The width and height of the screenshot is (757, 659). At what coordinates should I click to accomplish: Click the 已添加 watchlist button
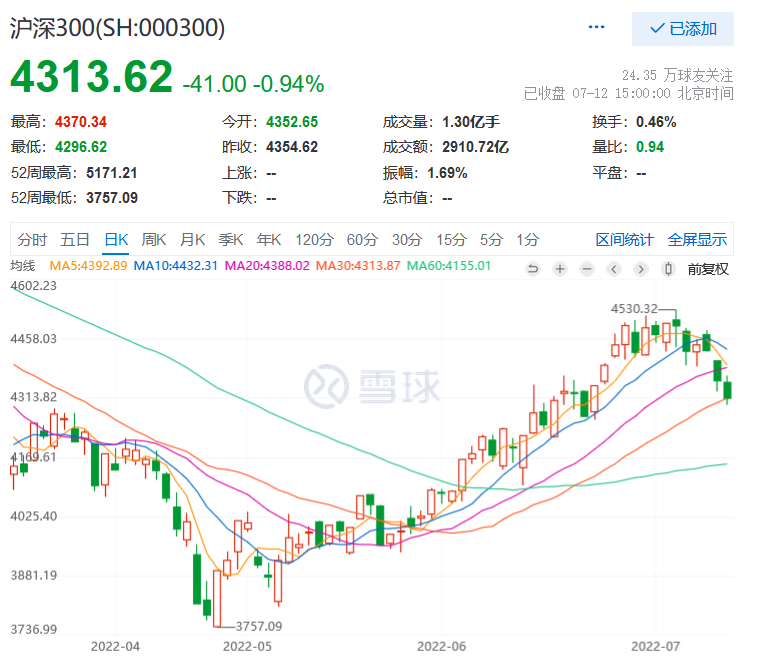click(x=683, y=29)
